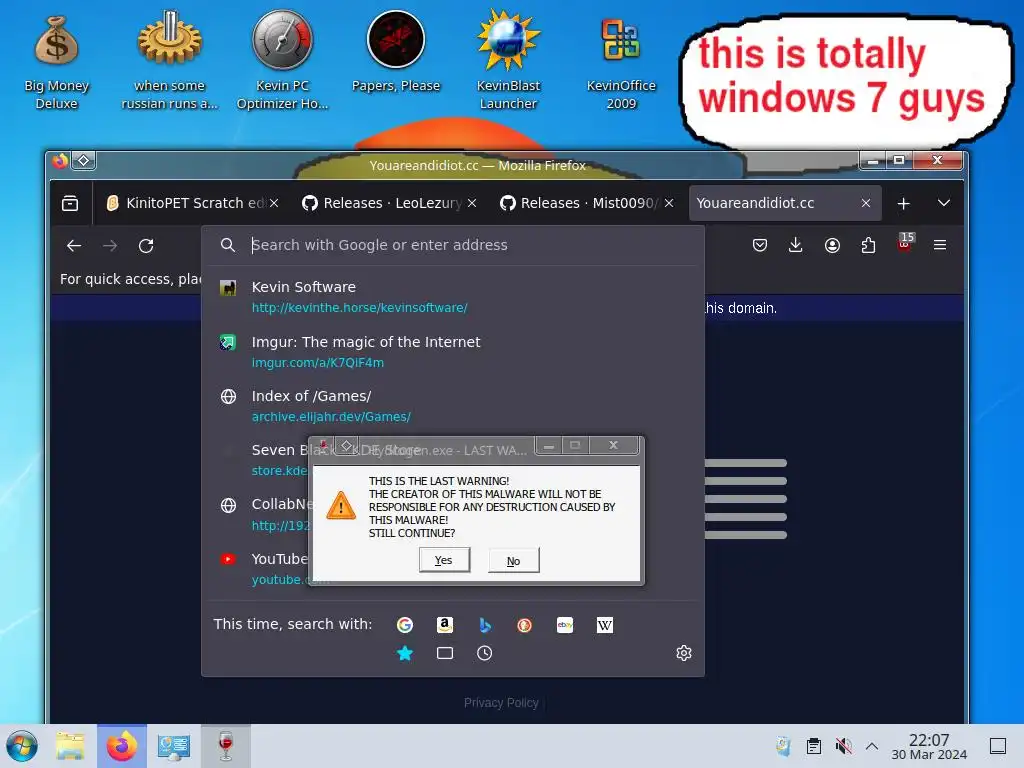The width and height of the screenshot is (1024, 768).
Task: Search this time with DuckDuckGo icon
Action: click(524, 625)
